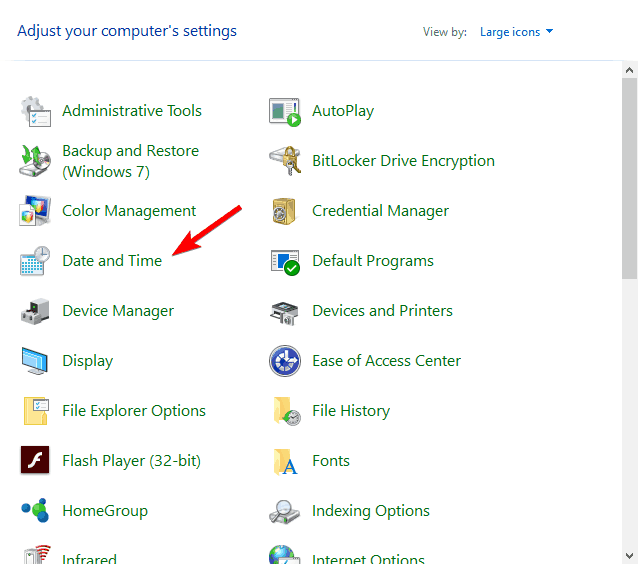The image size is (638, 564).
Task: Open Indexing Options link
Action: pyautogui.click(x=371, y=511)
